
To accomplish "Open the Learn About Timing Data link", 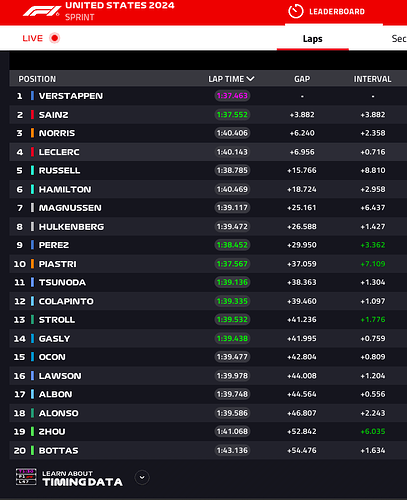I will 82,478.
